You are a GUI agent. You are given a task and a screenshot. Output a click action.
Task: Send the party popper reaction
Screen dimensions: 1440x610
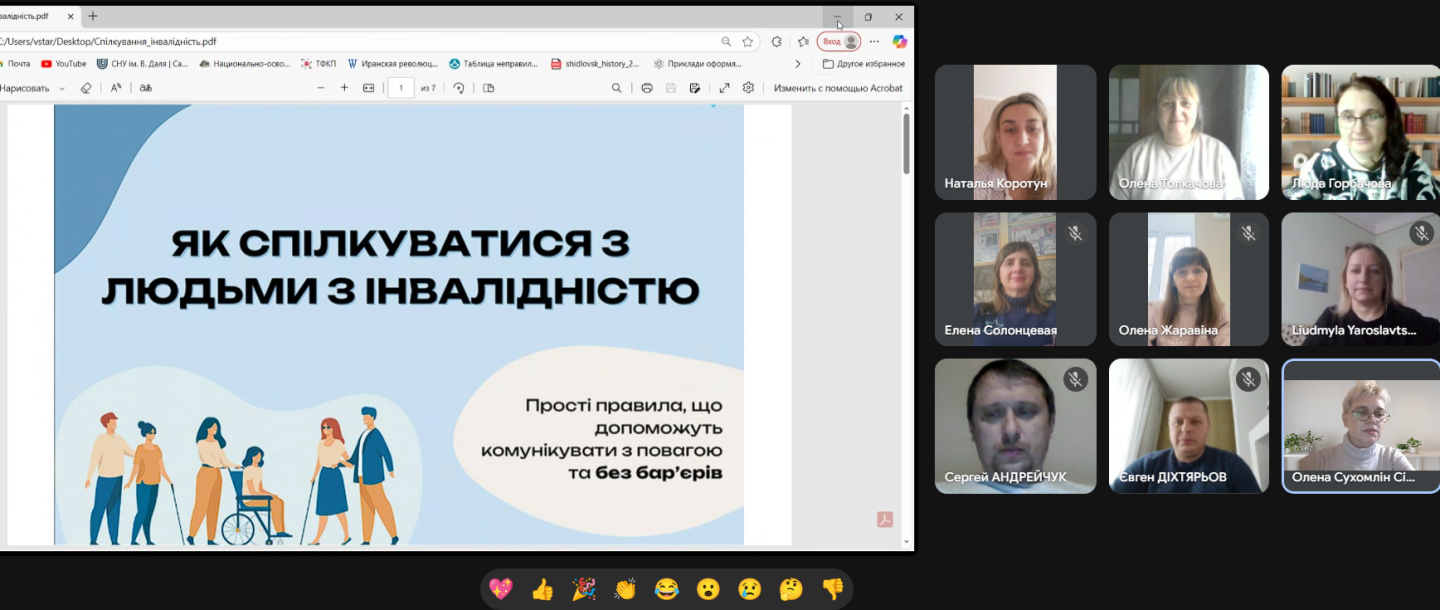[584, 589]
